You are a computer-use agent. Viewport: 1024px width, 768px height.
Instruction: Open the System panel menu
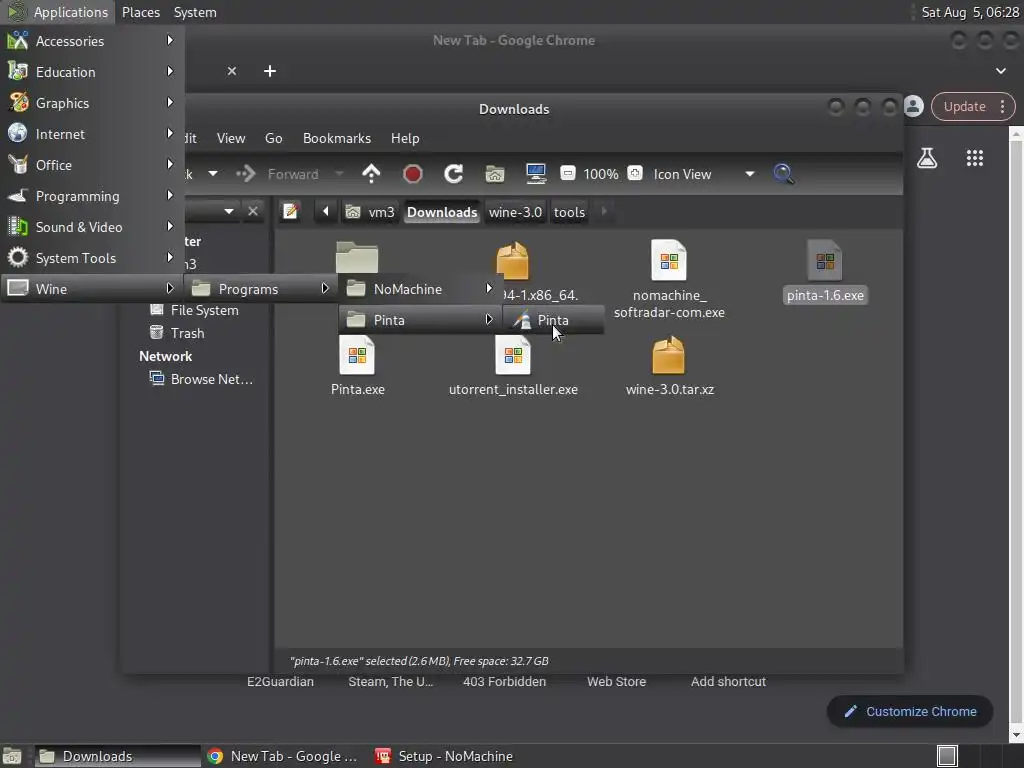click(x=195, y=12)
